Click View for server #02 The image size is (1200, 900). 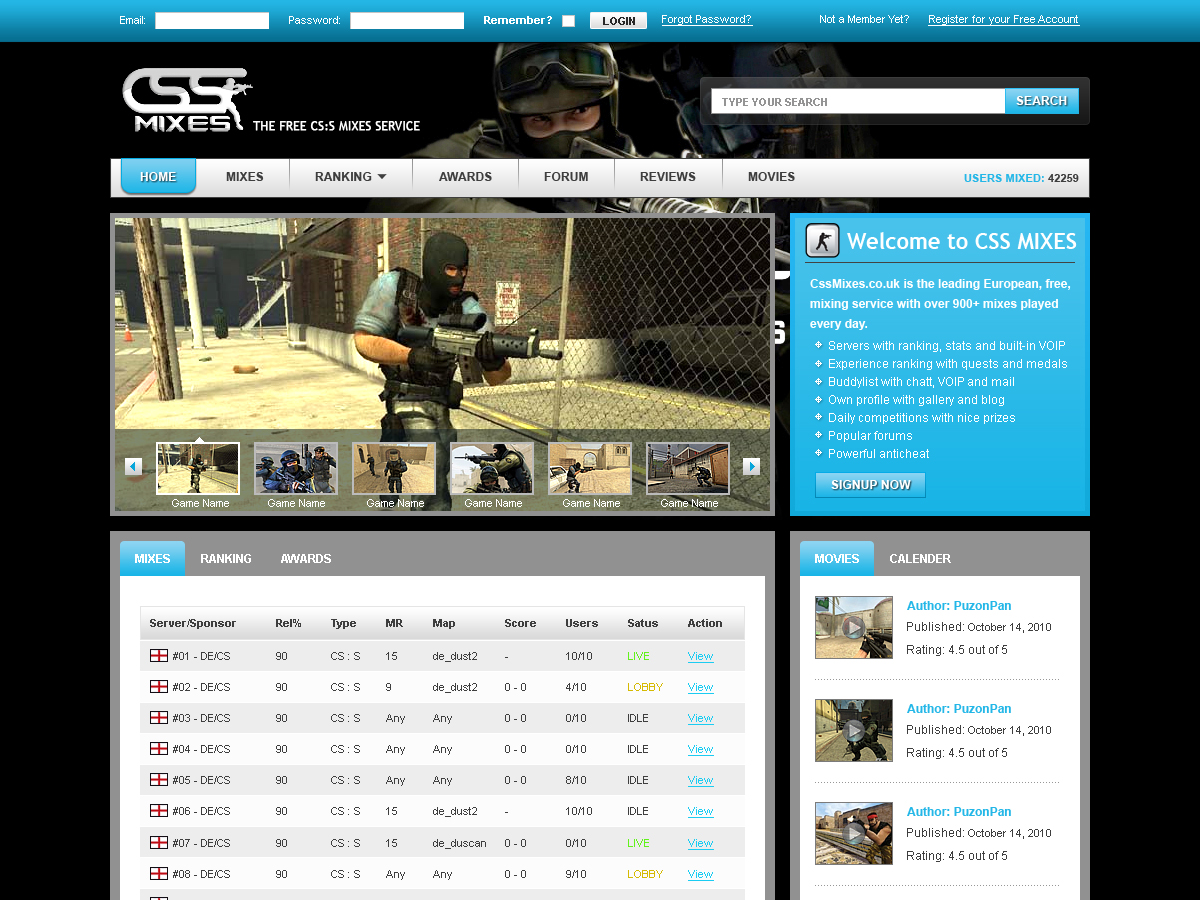[701, 687]
